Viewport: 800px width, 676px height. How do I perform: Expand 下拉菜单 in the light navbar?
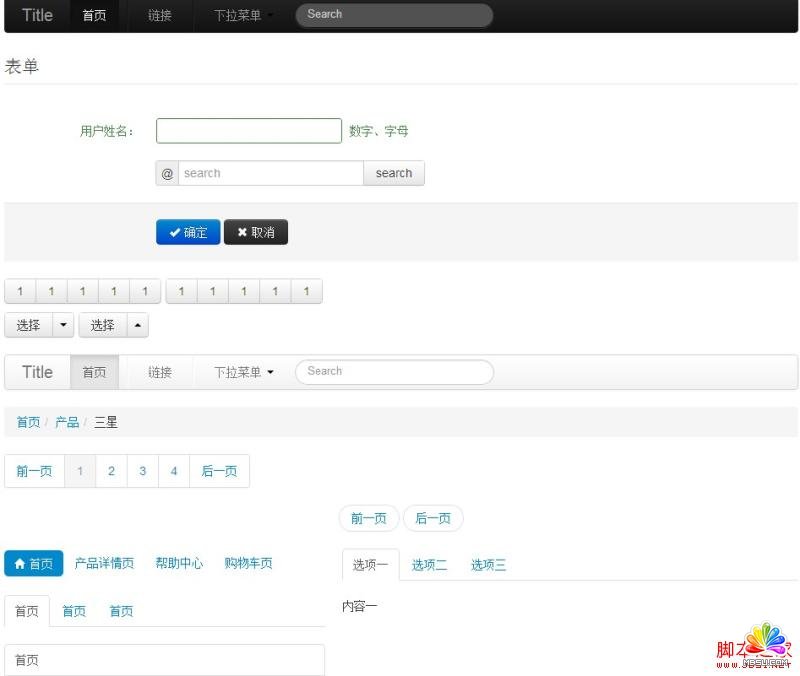pyautogui.click(x=243, y=373)
